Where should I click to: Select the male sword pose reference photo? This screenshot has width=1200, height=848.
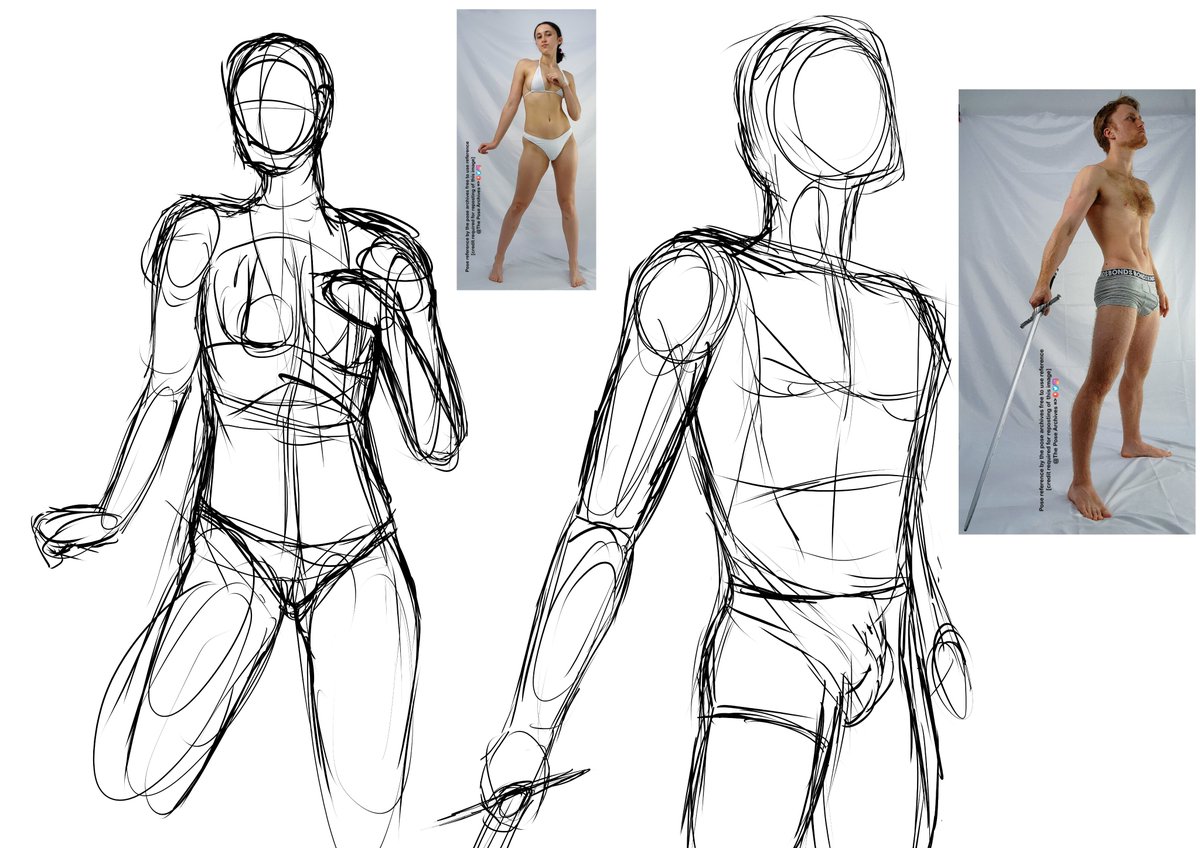pos(1076,312)
